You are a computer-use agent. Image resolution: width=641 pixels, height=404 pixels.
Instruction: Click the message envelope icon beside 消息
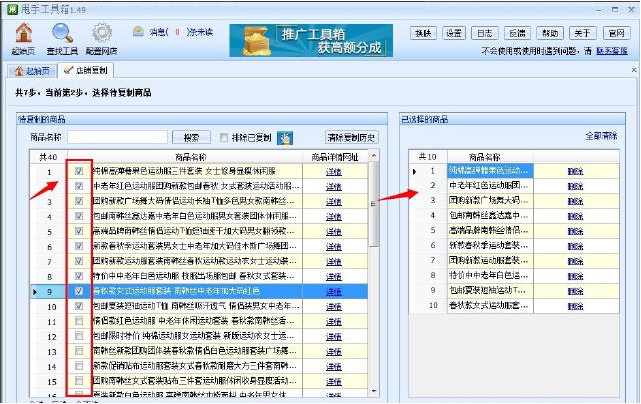coord(138,31)
